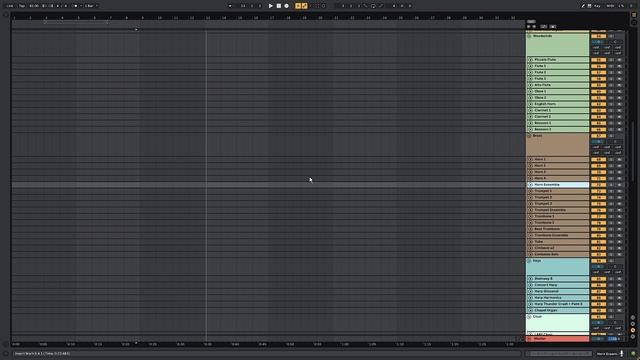Toggle the Automation Arm button
640x360 pixels.
304,6
